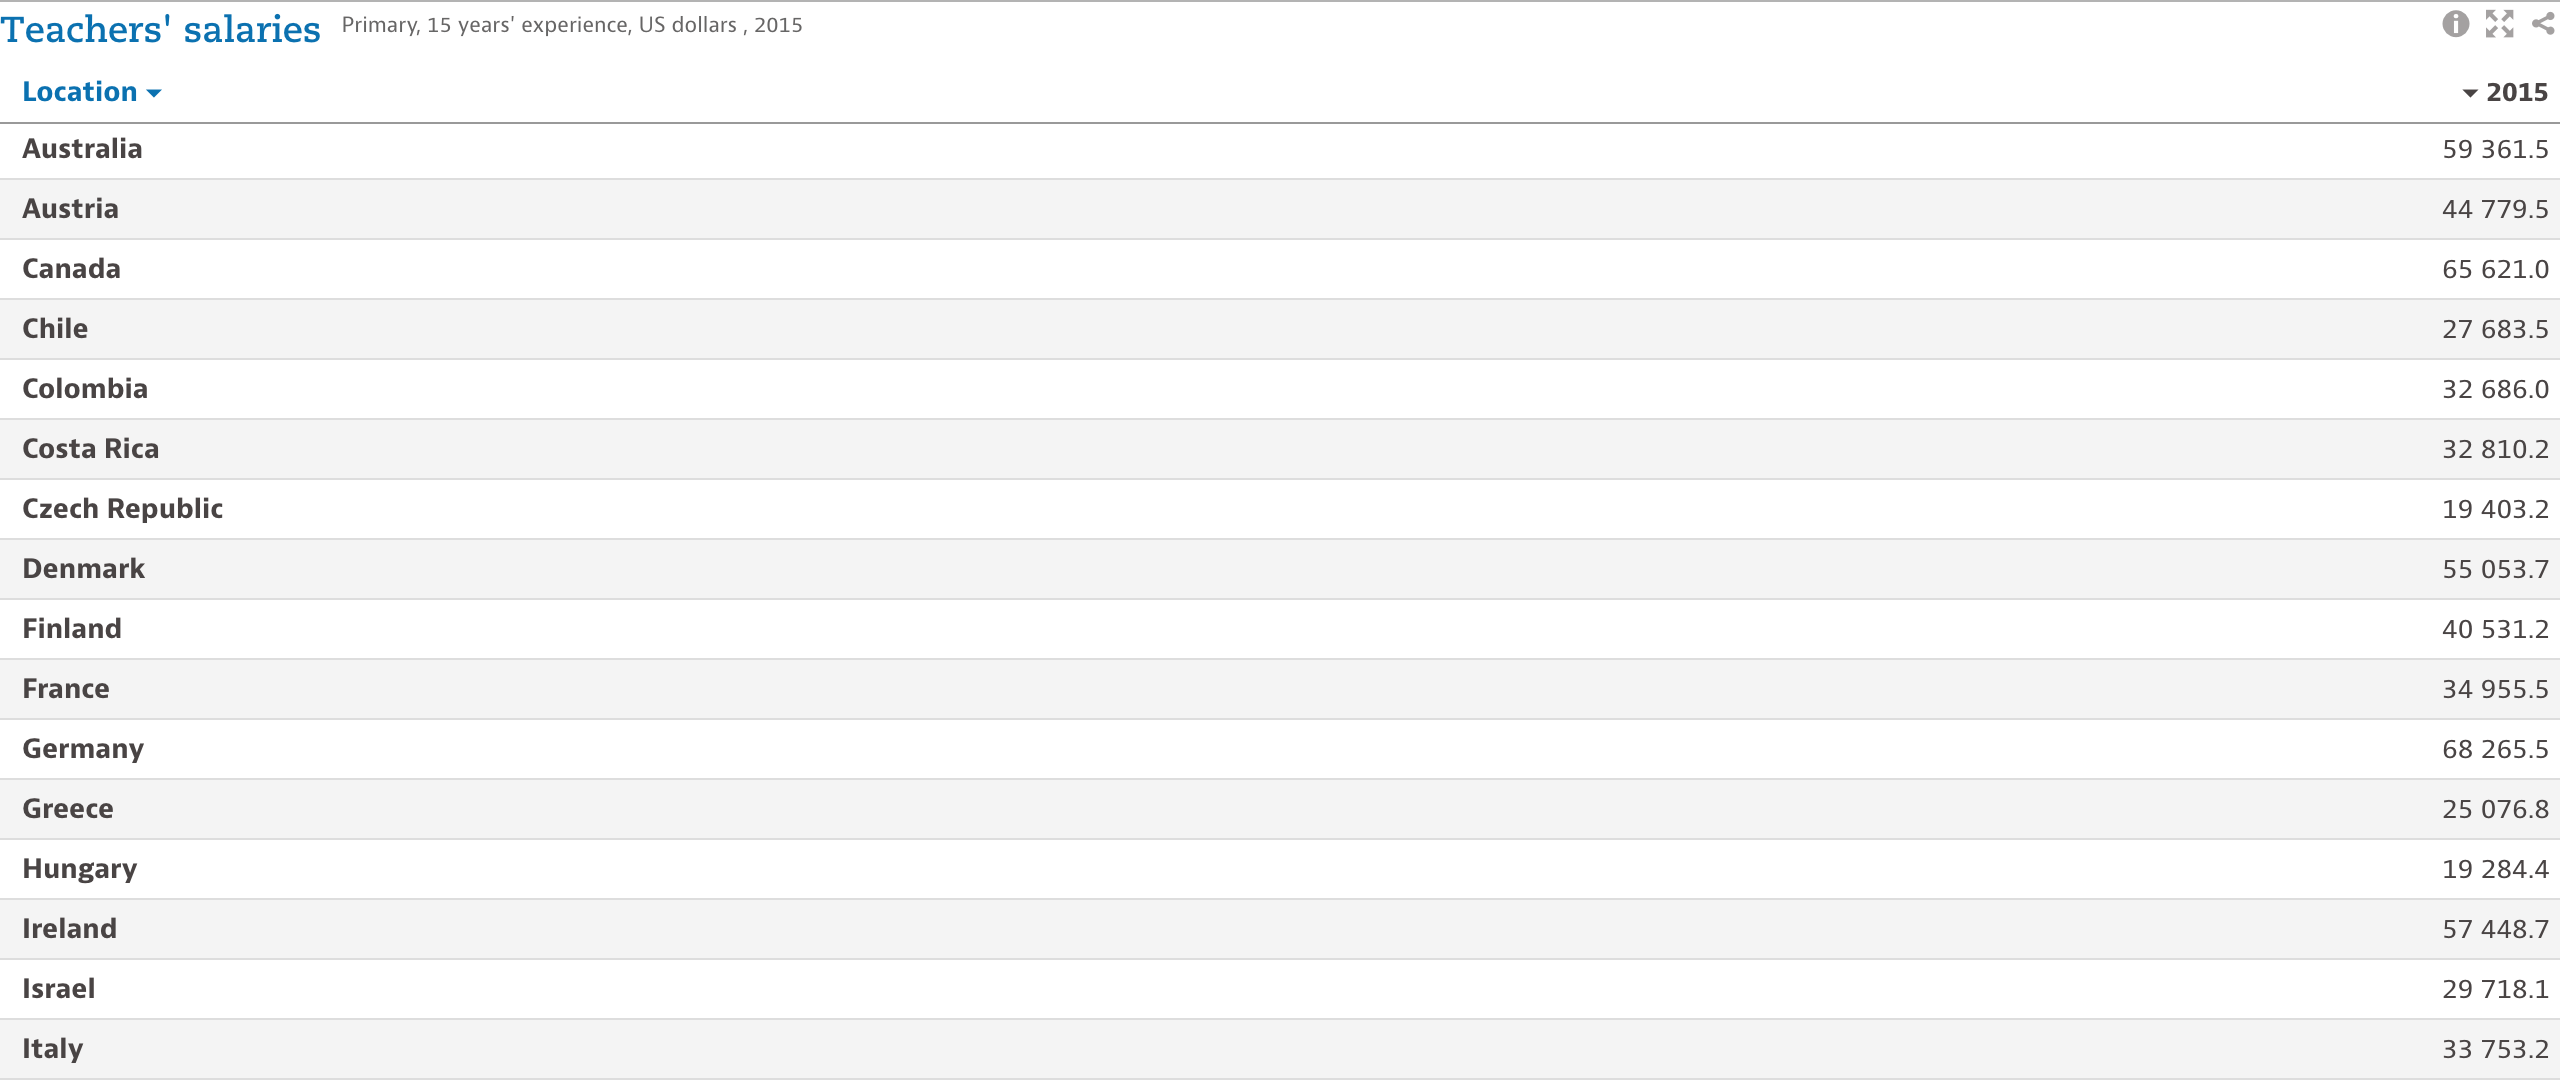Click Germany's salary value 68 265.5
2560x1084 pixels.
[x=2495, y=749]
